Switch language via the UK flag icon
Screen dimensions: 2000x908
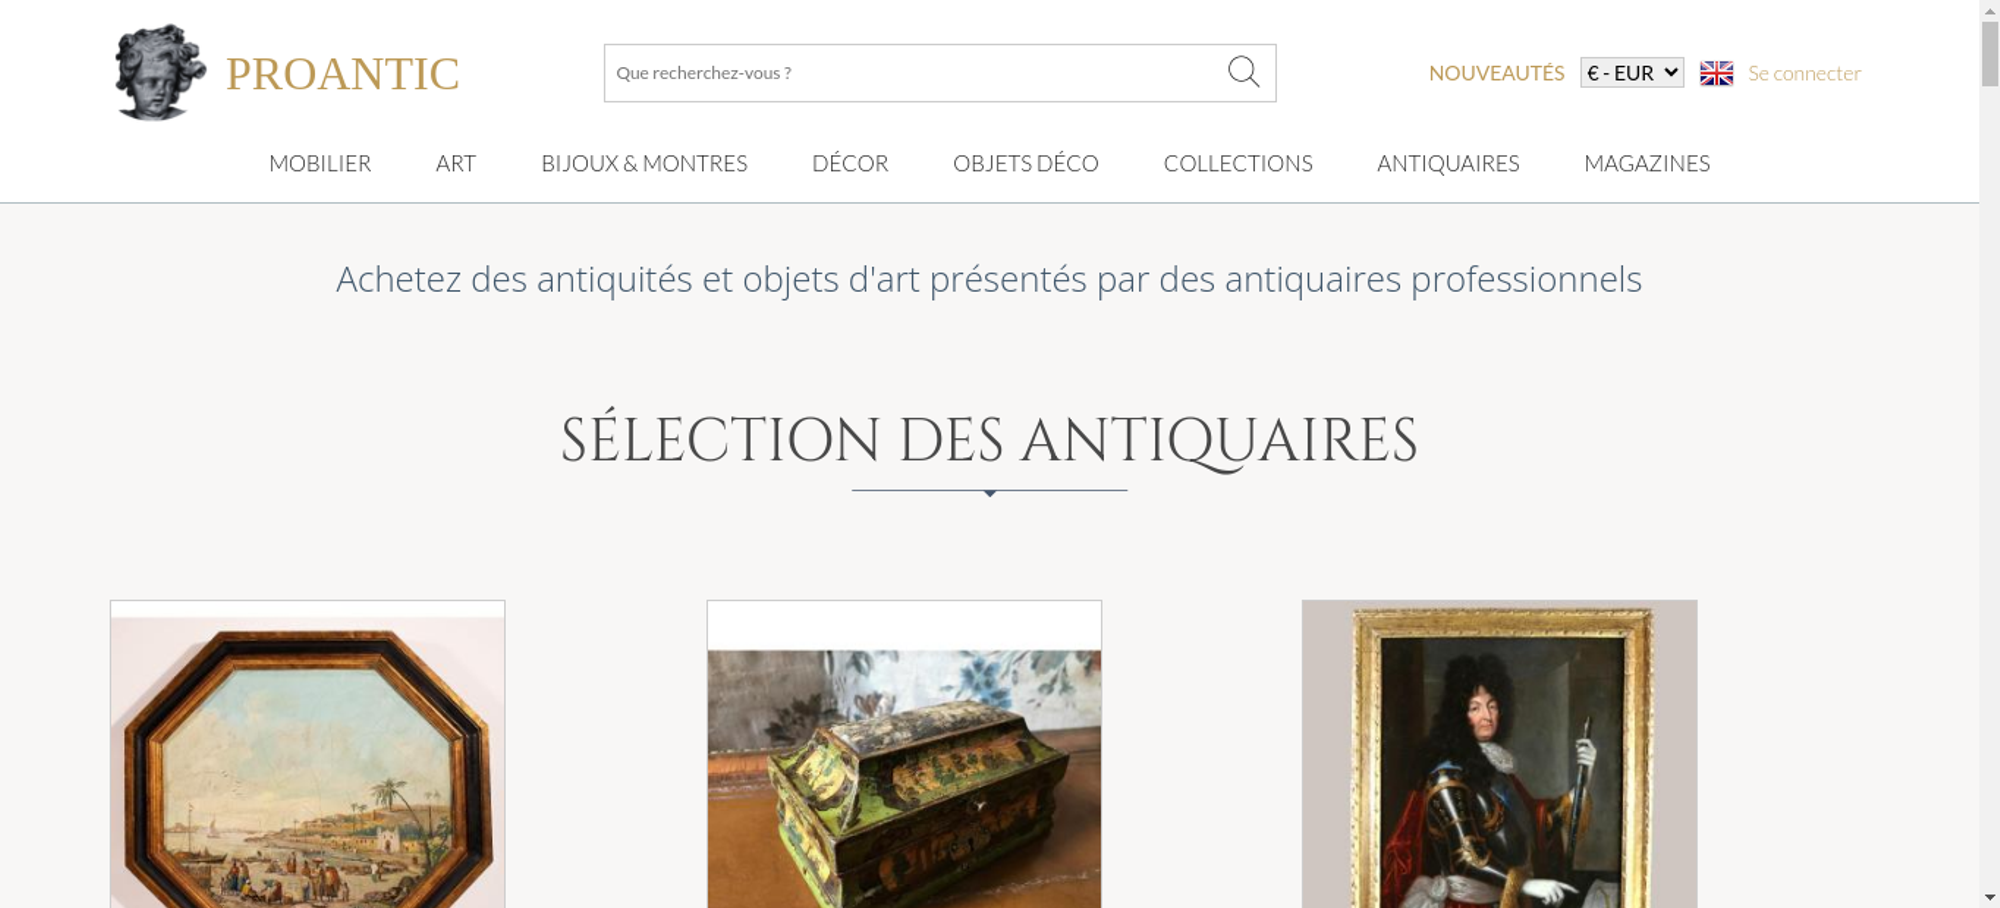[x=1716, y=73]
